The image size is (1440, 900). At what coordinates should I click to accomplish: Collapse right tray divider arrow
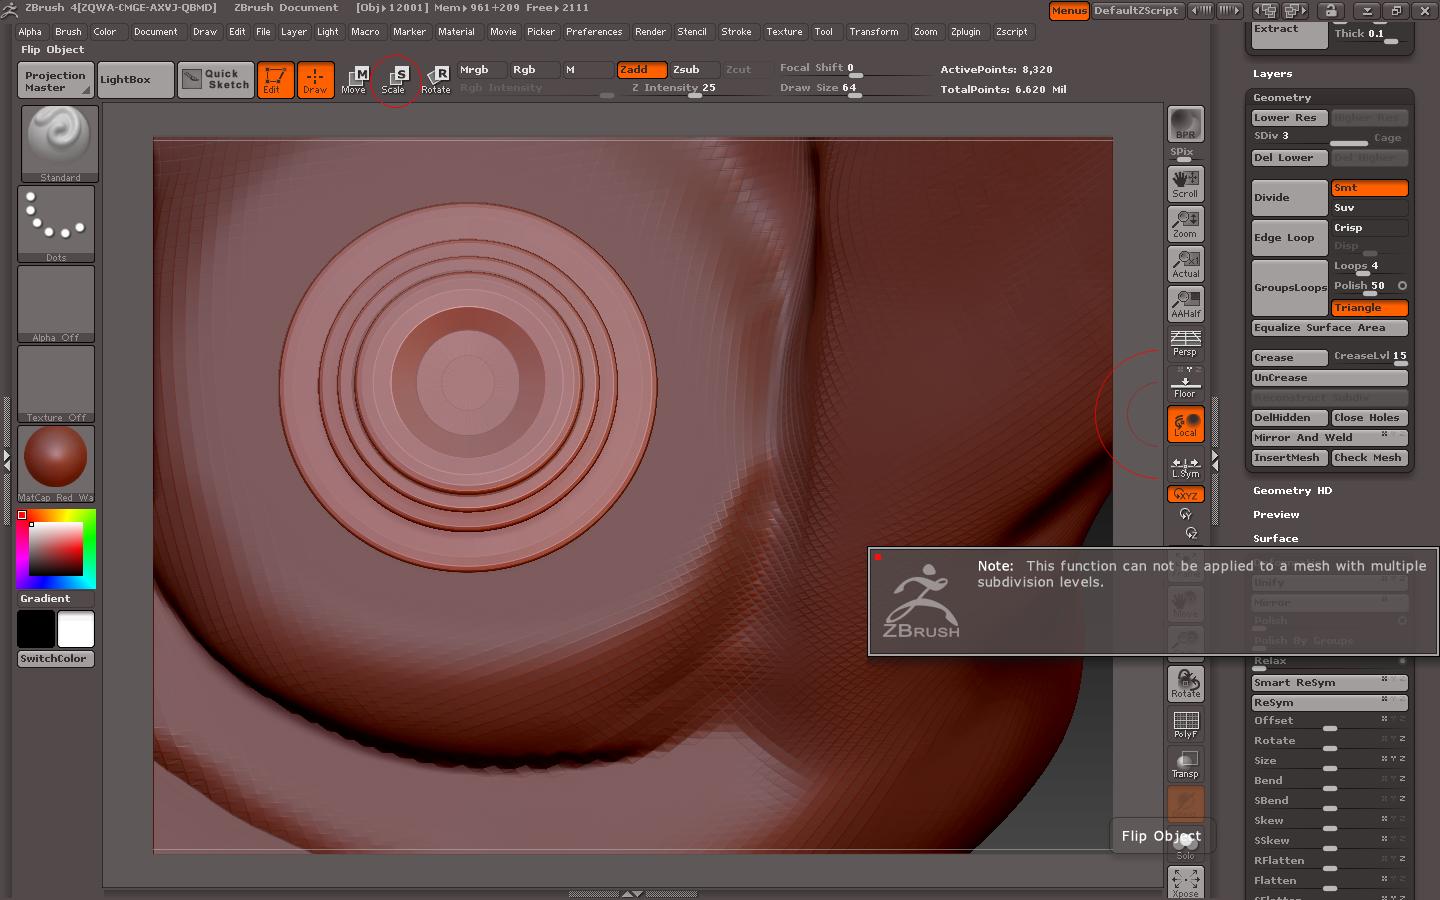[1215, 460]
